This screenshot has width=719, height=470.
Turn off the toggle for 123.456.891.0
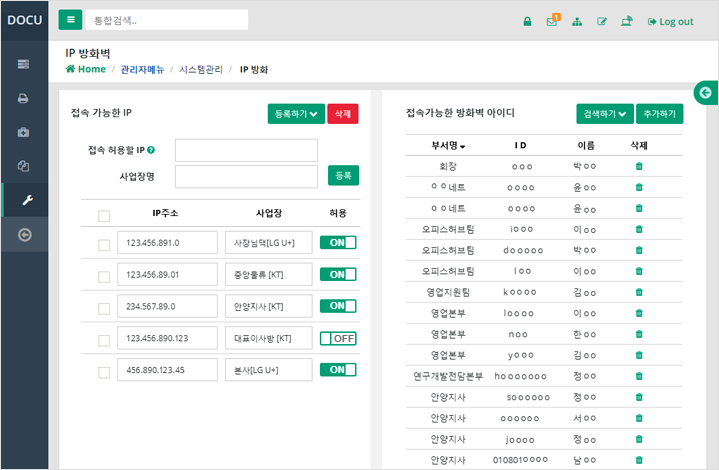338,242
